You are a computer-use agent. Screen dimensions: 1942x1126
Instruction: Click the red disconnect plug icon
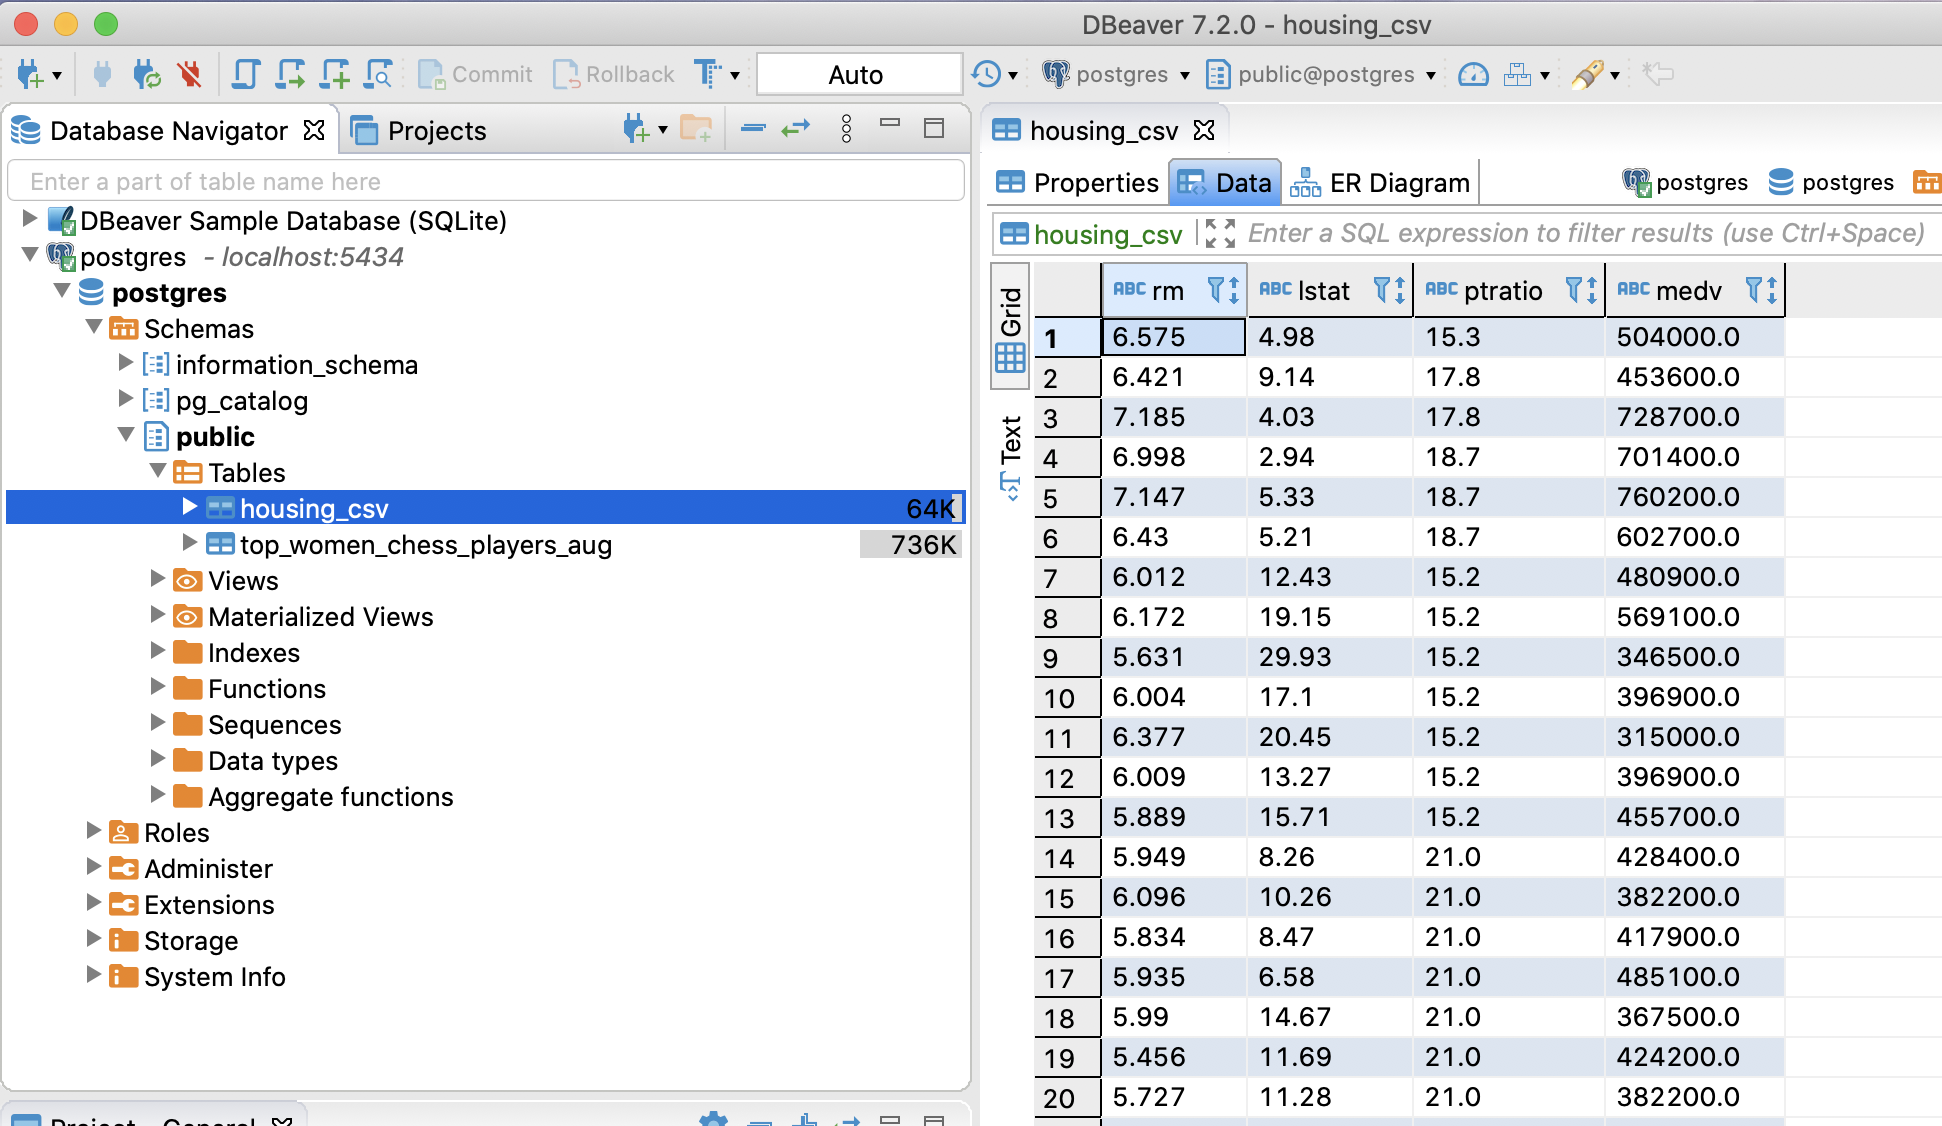pyautogui.click(x=189, y=74)
